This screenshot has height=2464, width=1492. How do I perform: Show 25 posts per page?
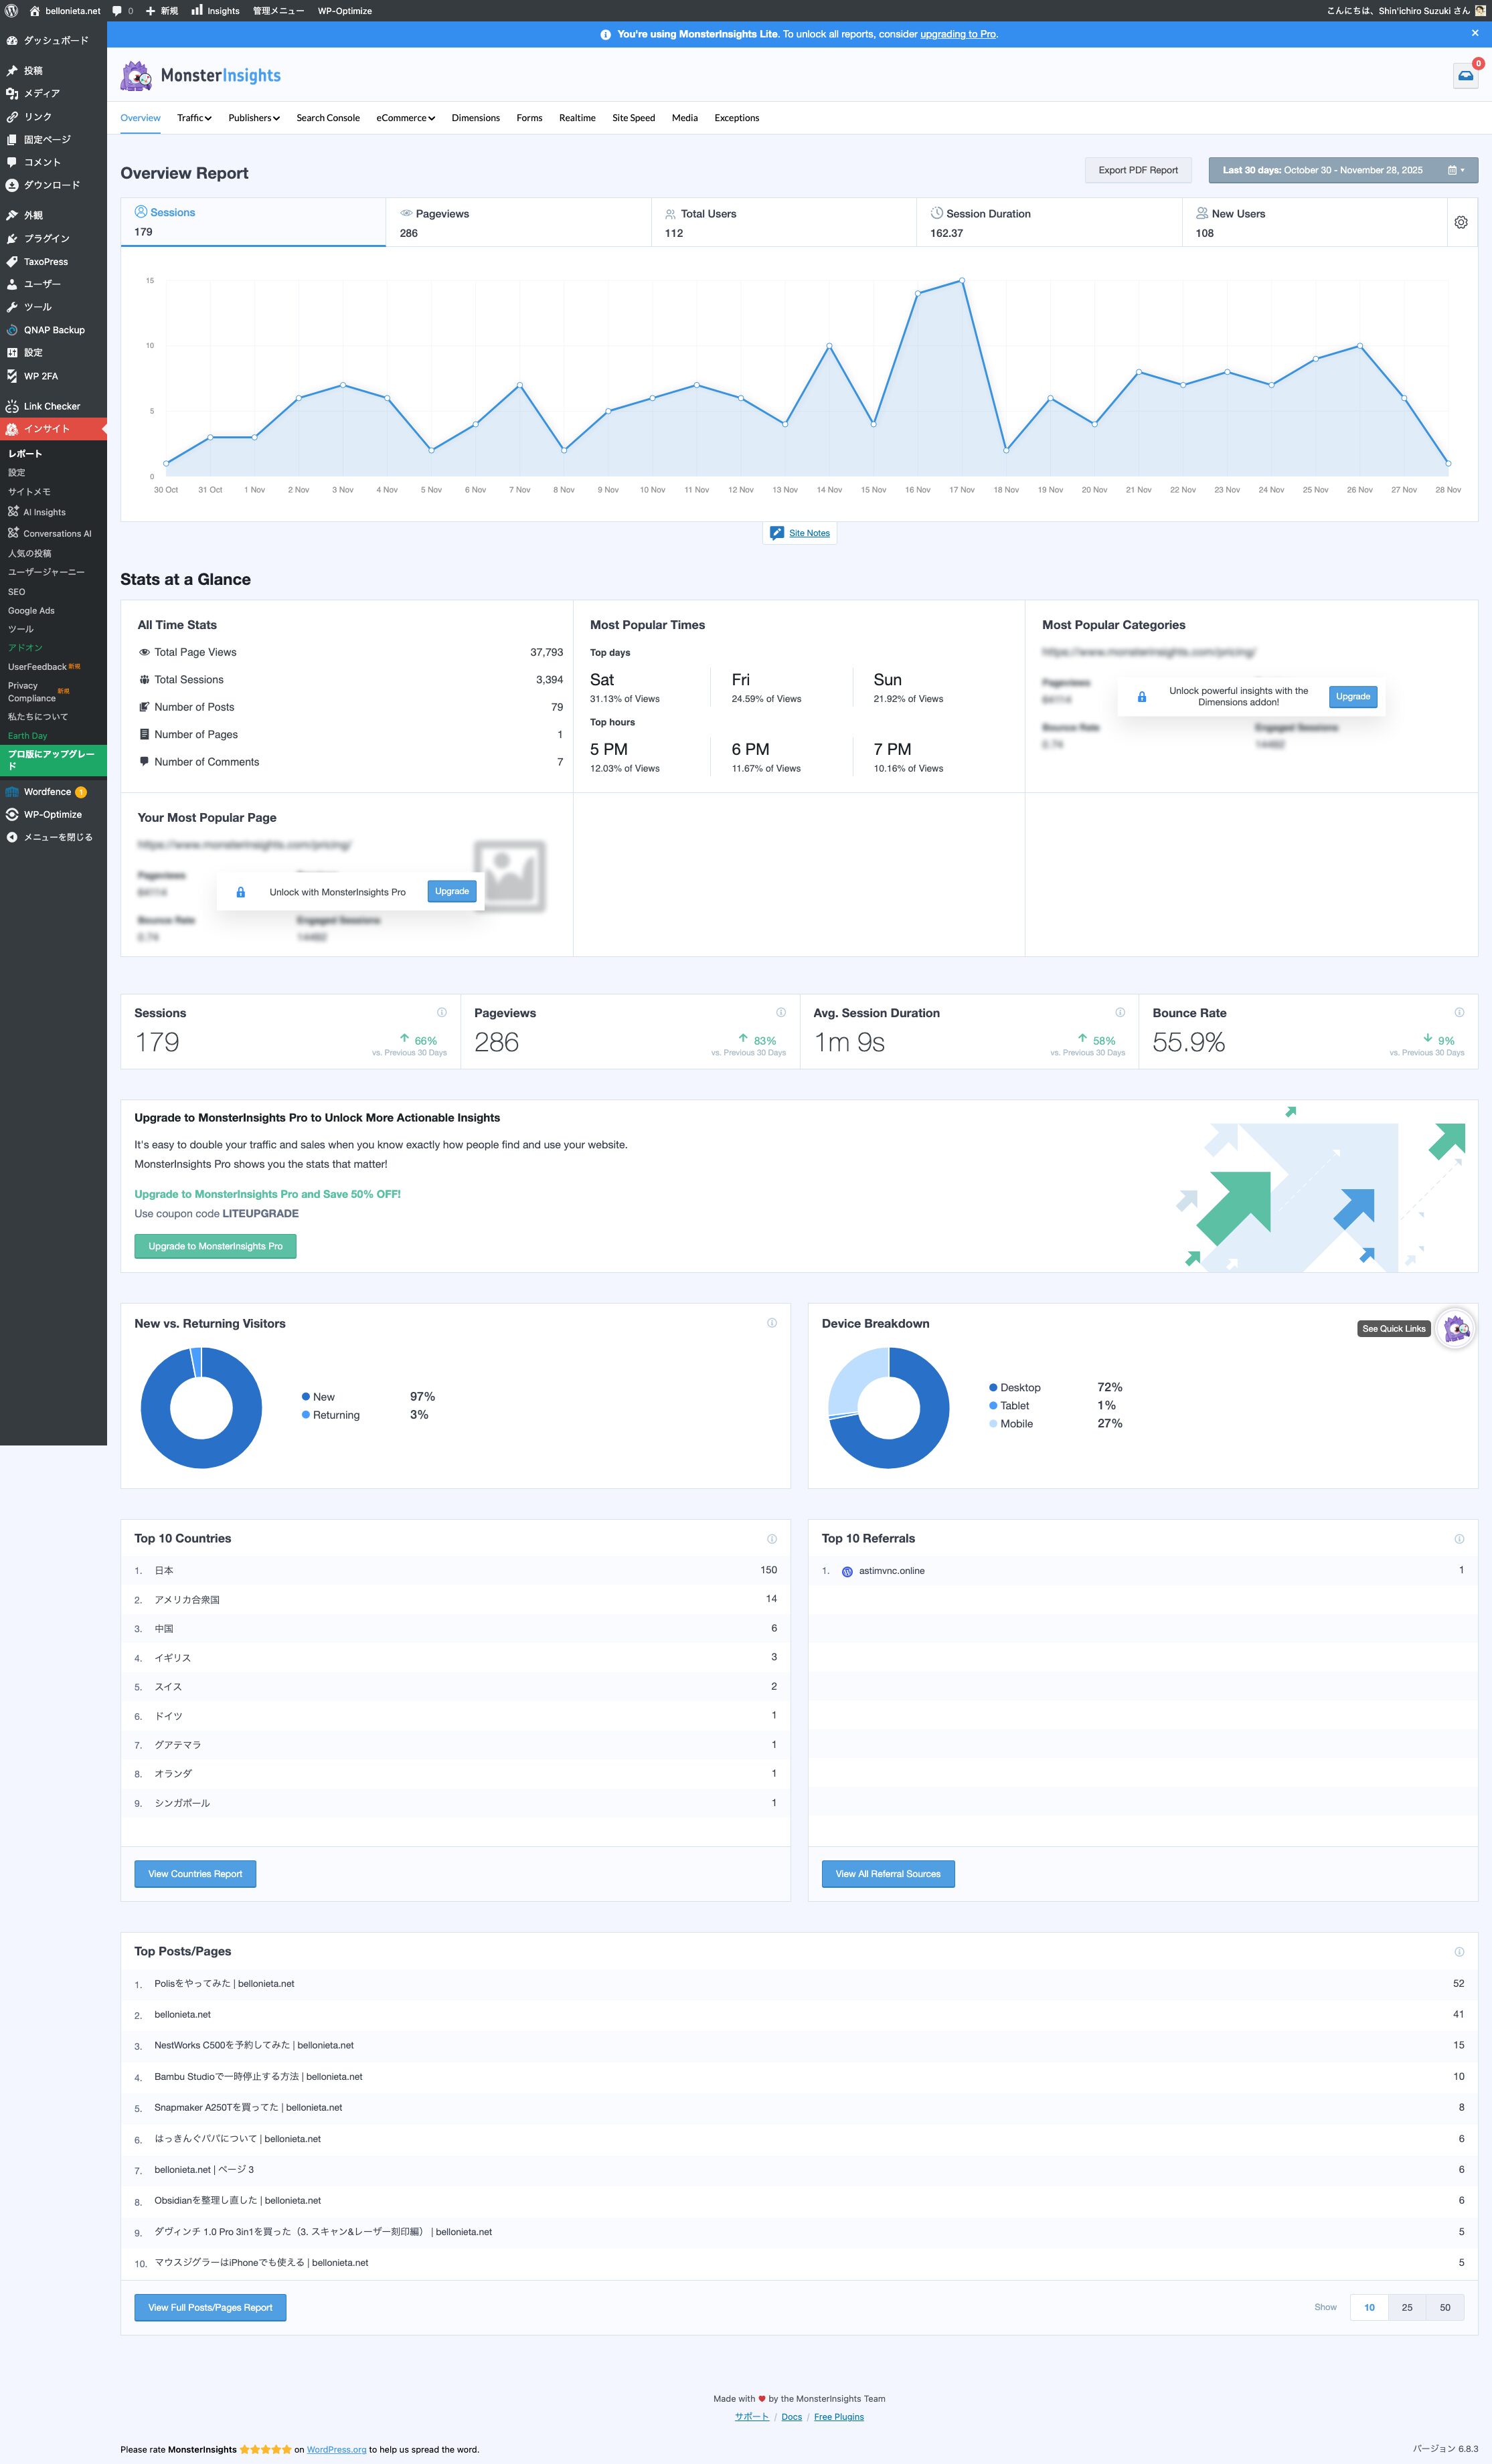point(1406,2307)
